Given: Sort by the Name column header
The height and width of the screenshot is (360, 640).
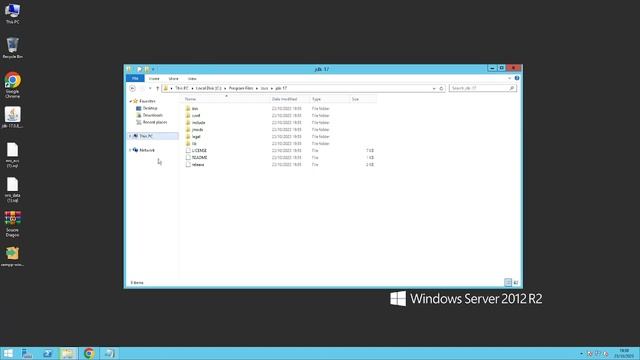Looking at the screenshot, I should pyautogui.click(x=226, y=99).
